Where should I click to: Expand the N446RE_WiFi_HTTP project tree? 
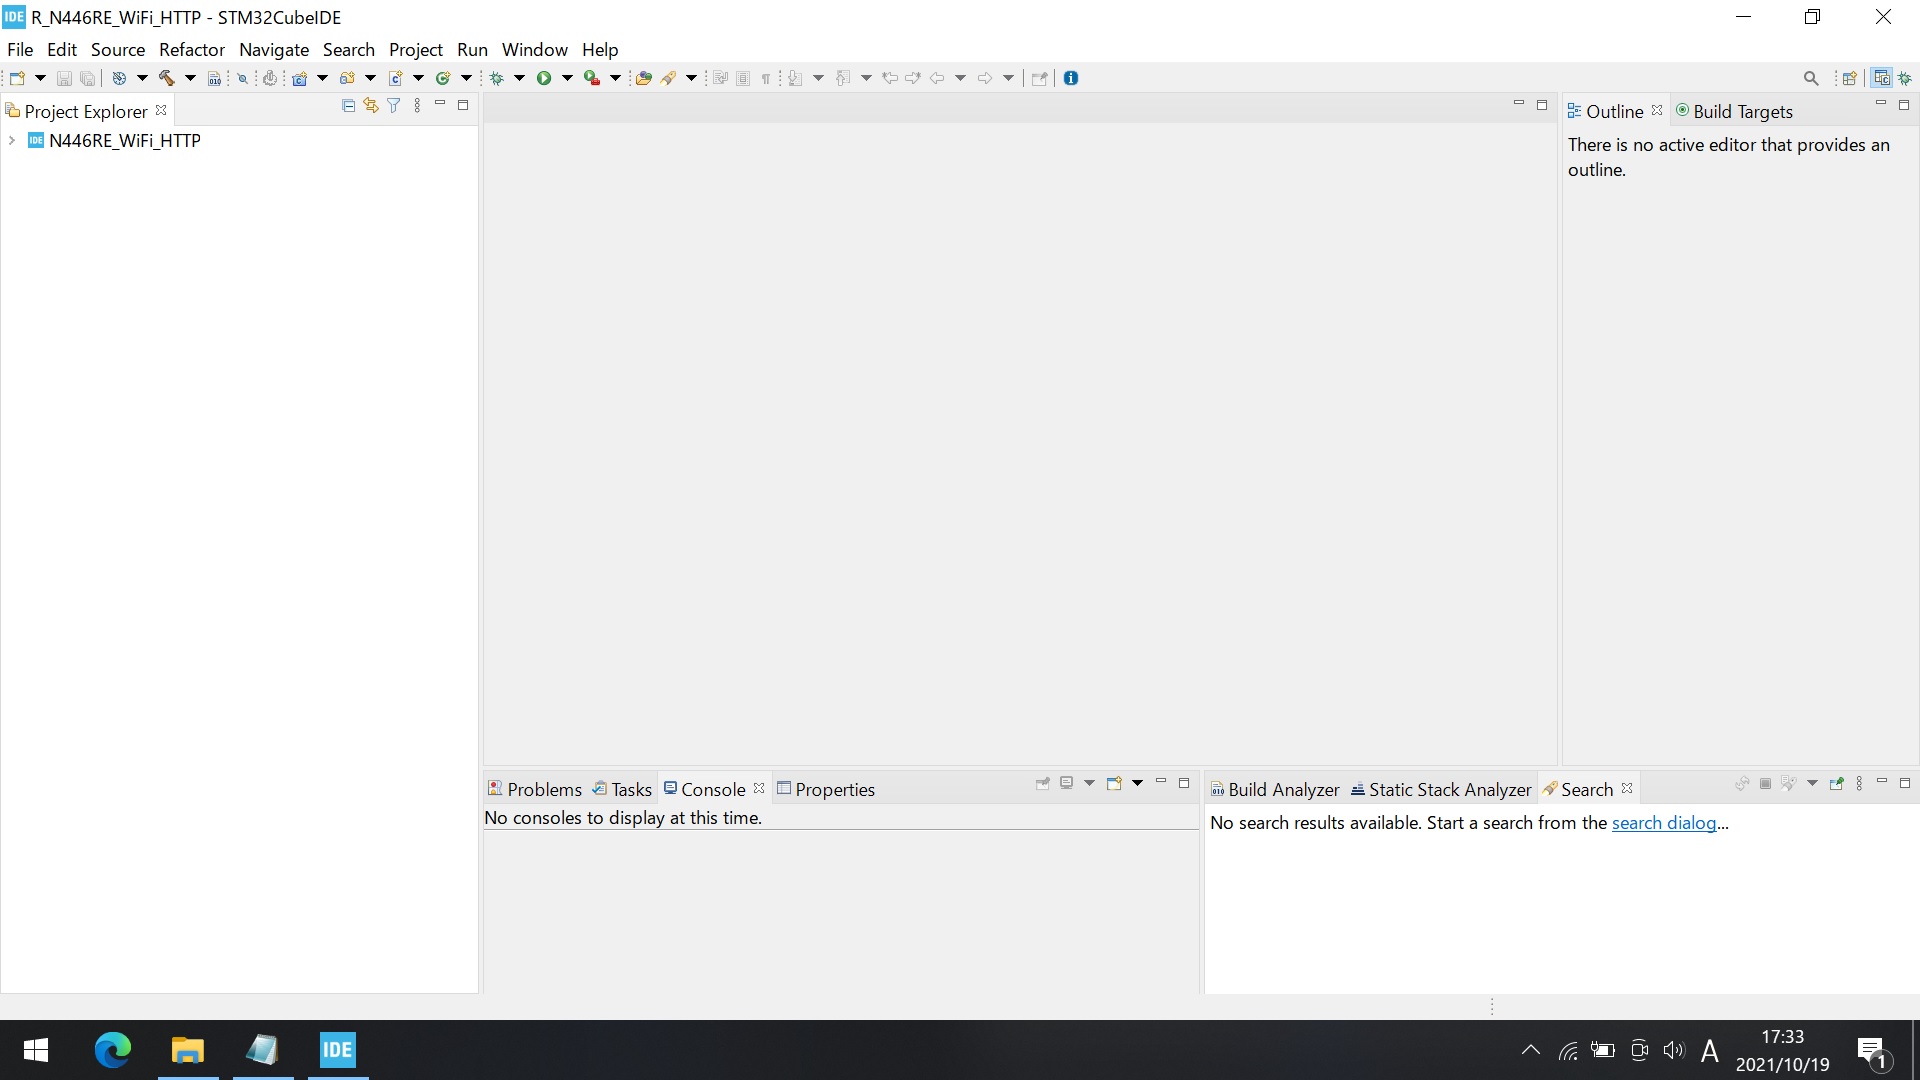tap(12, 141)
